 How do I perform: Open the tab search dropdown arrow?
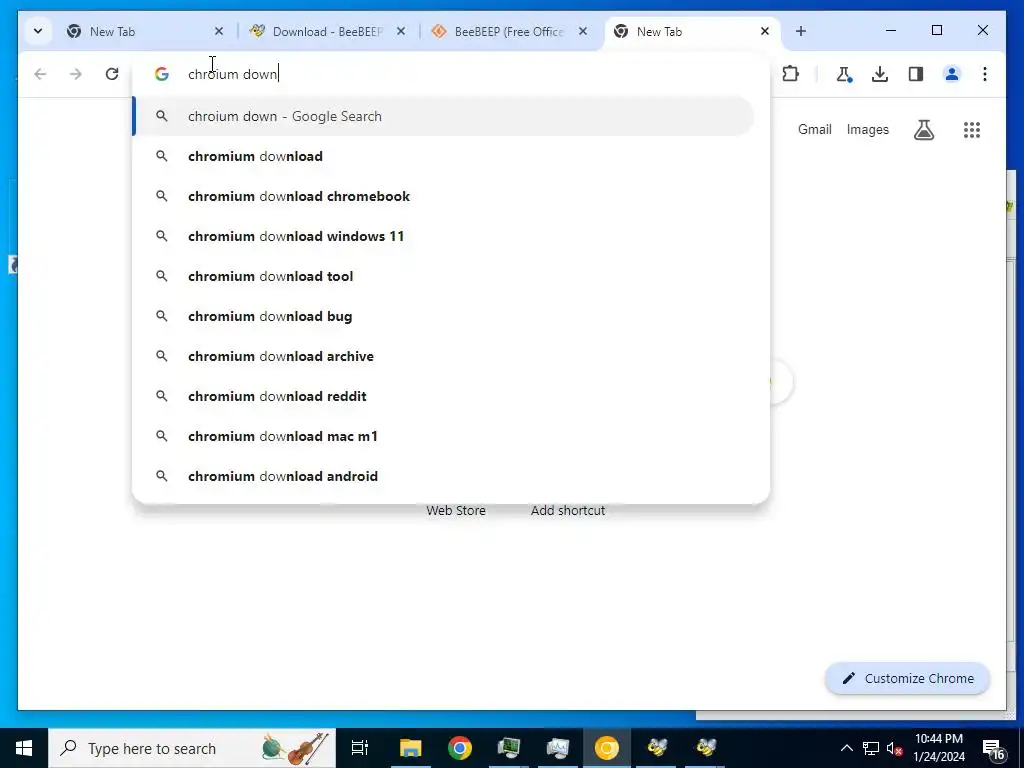pos(38,31)
